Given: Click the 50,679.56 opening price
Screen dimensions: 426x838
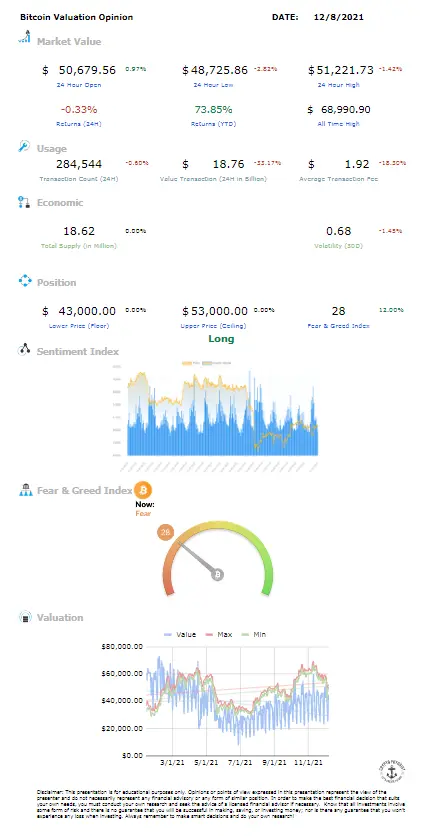Looking at the screenshot, I should 86,70.
